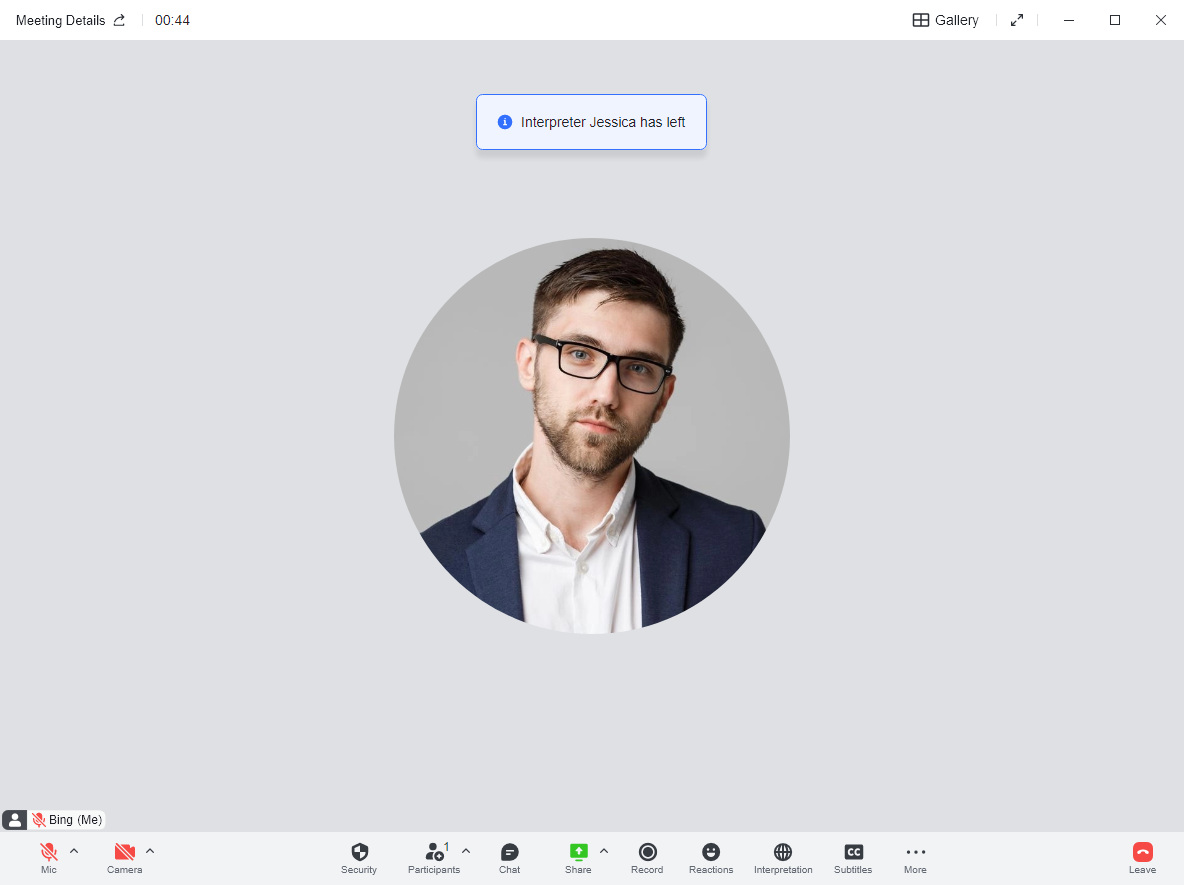Start recording with the Record icon
Screen dimensions: 1184x885
pos(647,853)
